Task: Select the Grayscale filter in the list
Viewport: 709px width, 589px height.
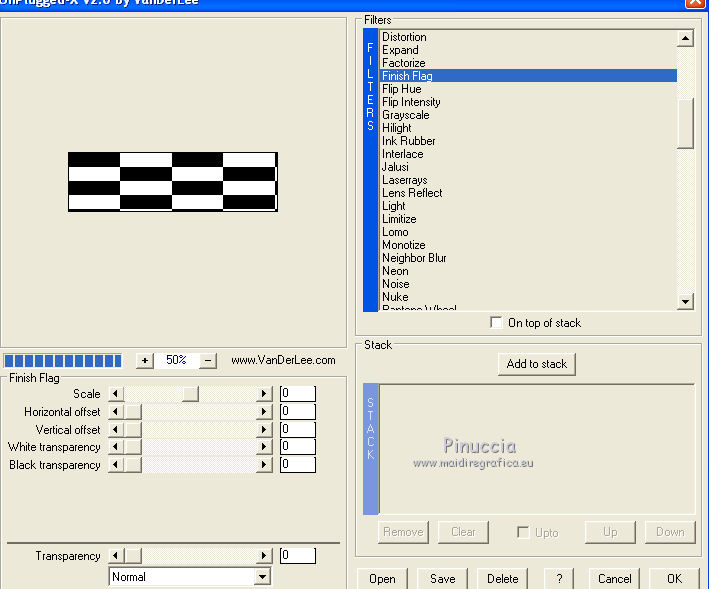Action: 405,115
